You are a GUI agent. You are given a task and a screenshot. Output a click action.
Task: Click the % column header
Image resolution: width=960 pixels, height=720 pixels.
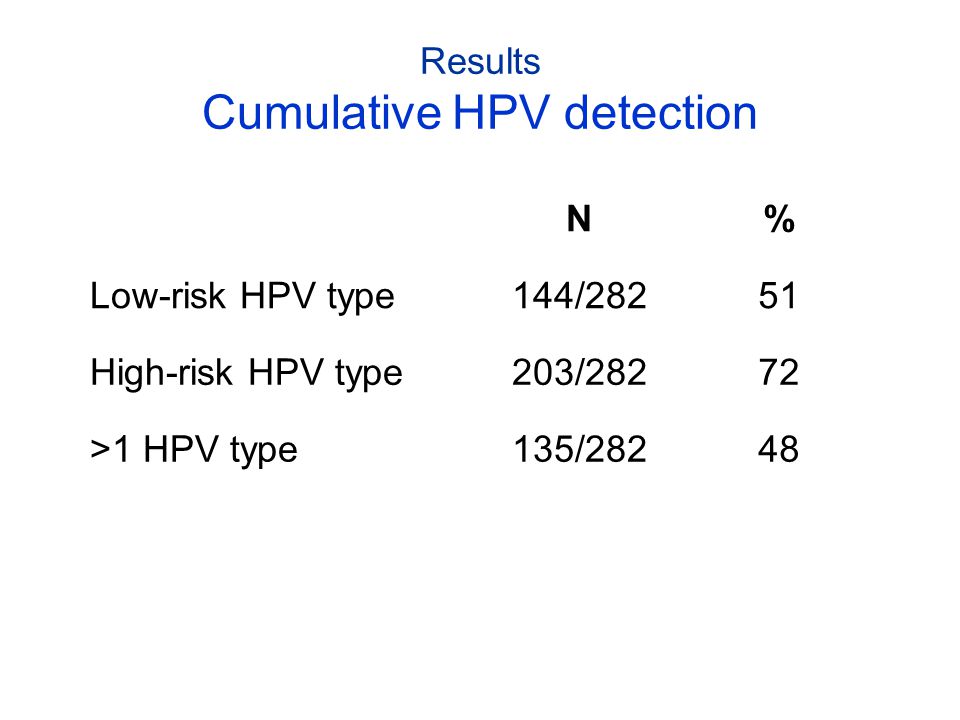[779, 219]
